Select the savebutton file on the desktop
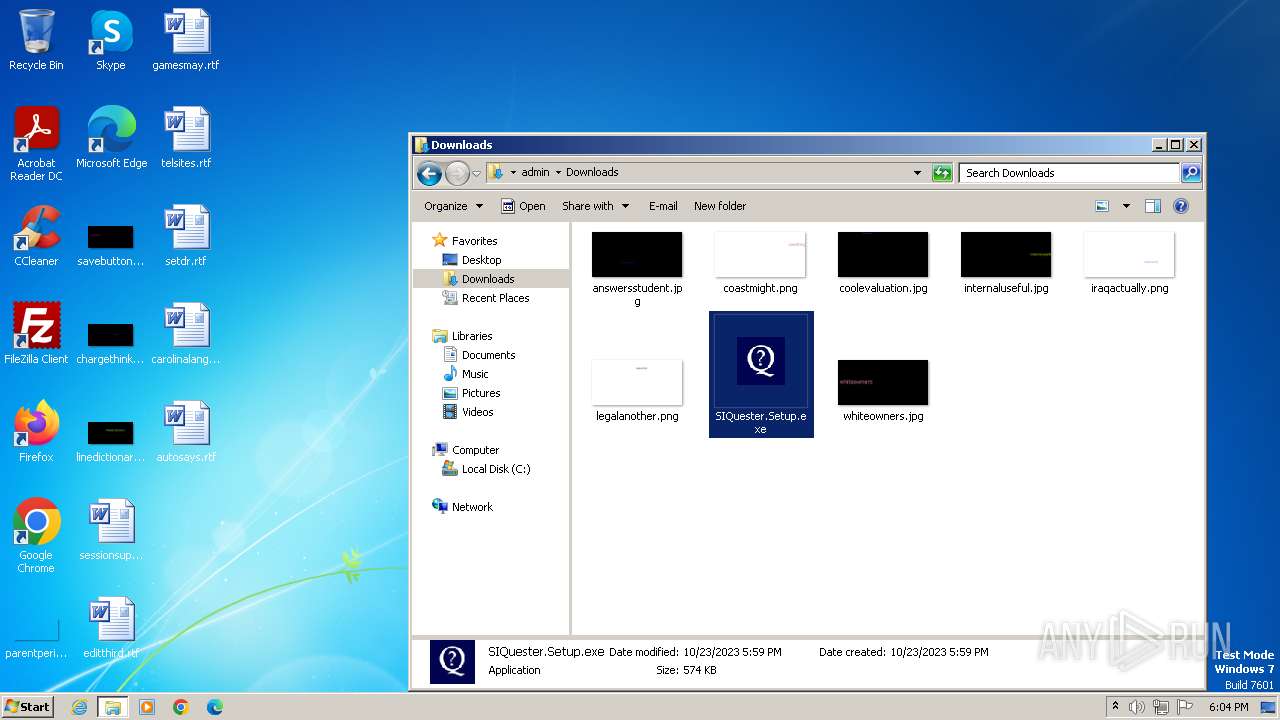 (x=111, y=244)
